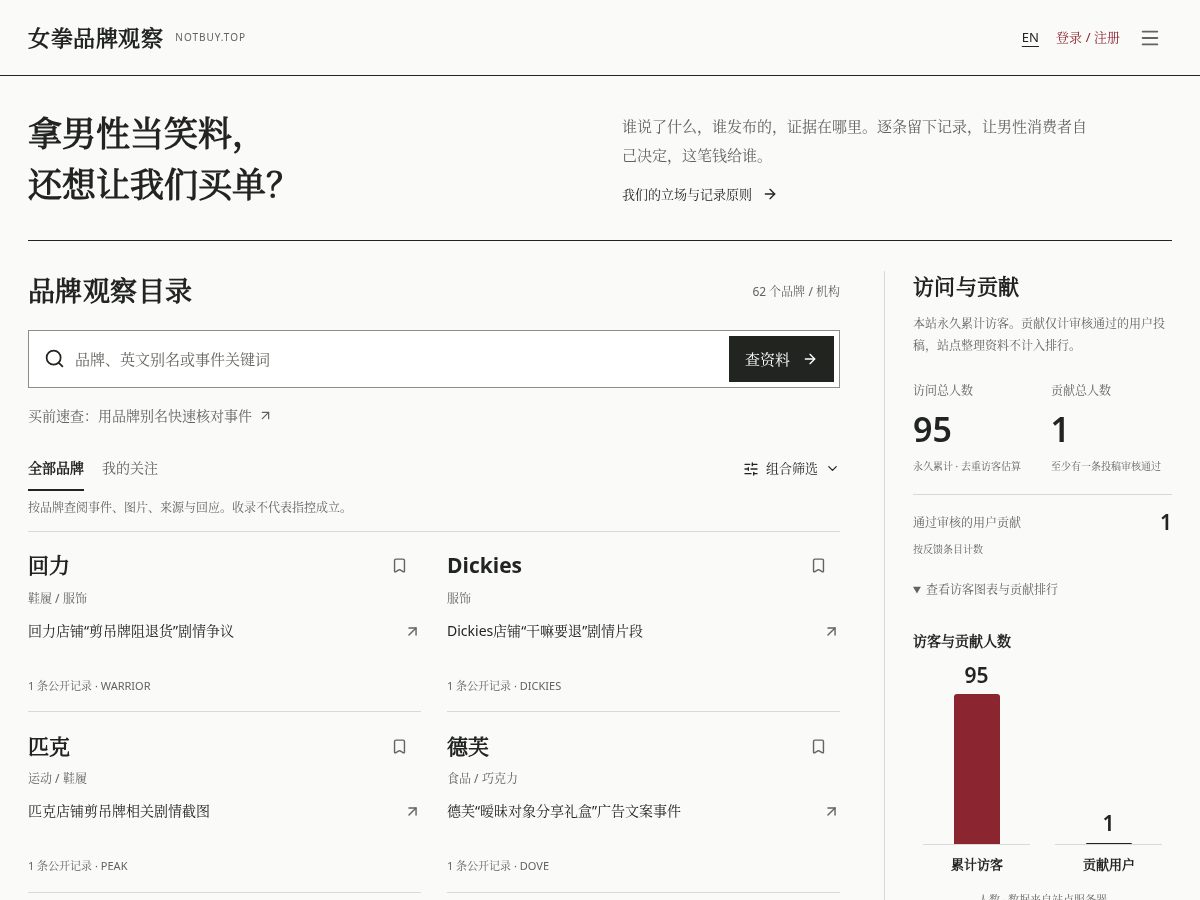This screenshot has width=1200, height=900.
Task: Open the 回力 brand heading
Action: click(49, 566)
